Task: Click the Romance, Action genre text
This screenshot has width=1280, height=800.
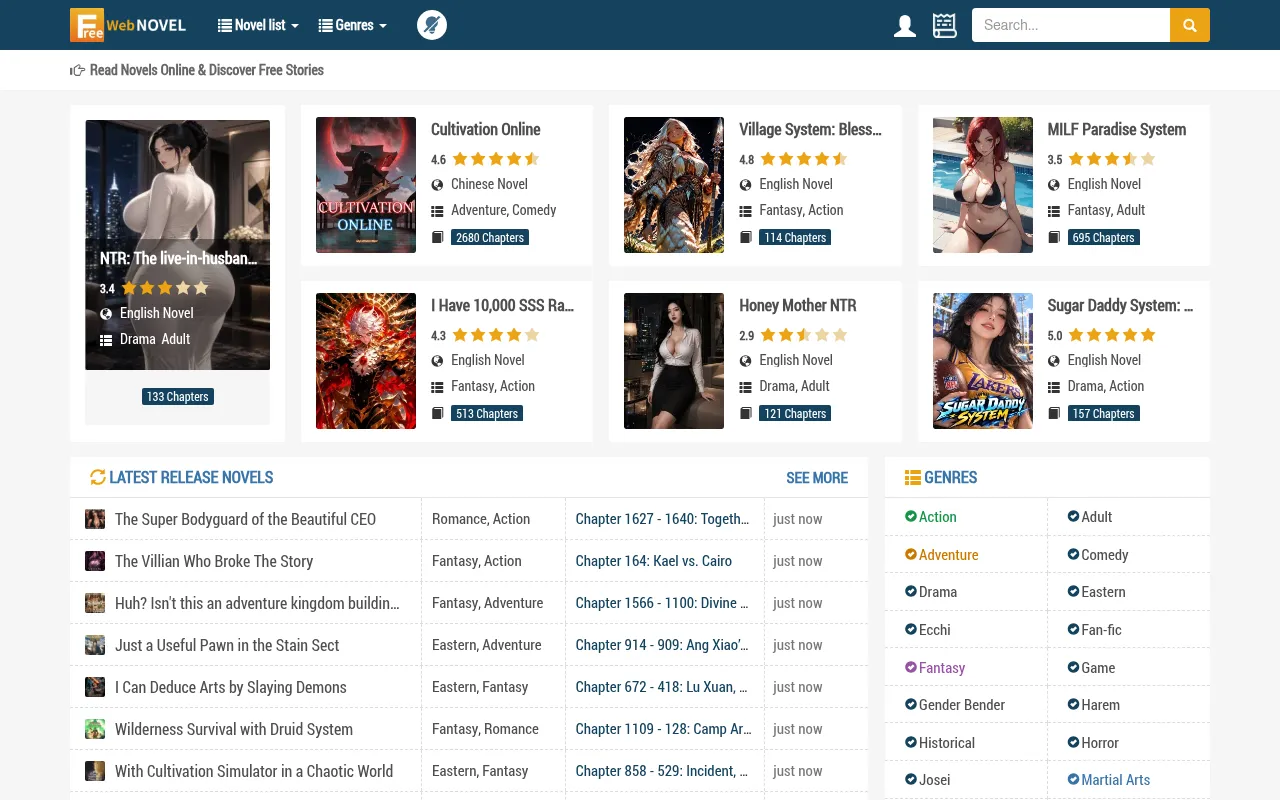Action: [481, 519]
